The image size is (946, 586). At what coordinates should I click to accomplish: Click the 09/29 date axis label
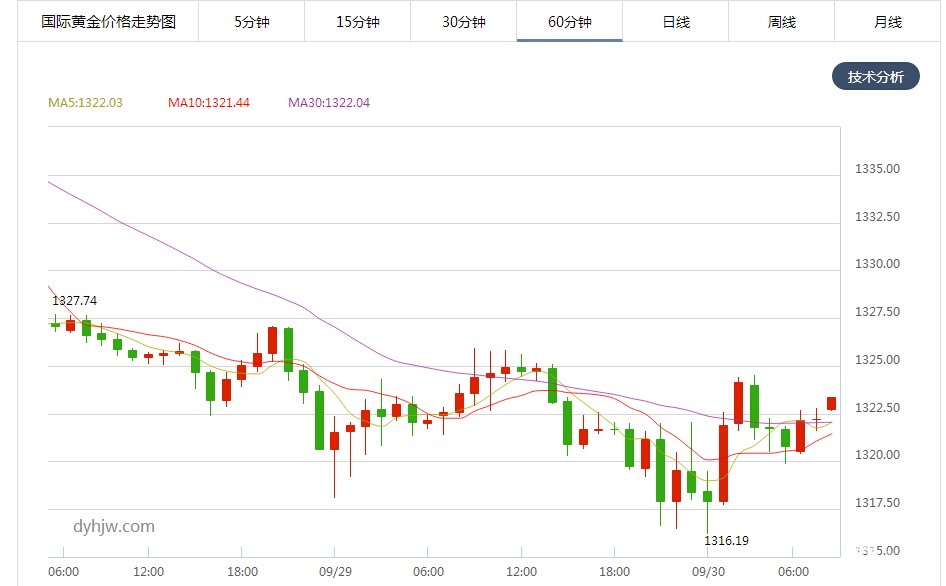[334, 571]
